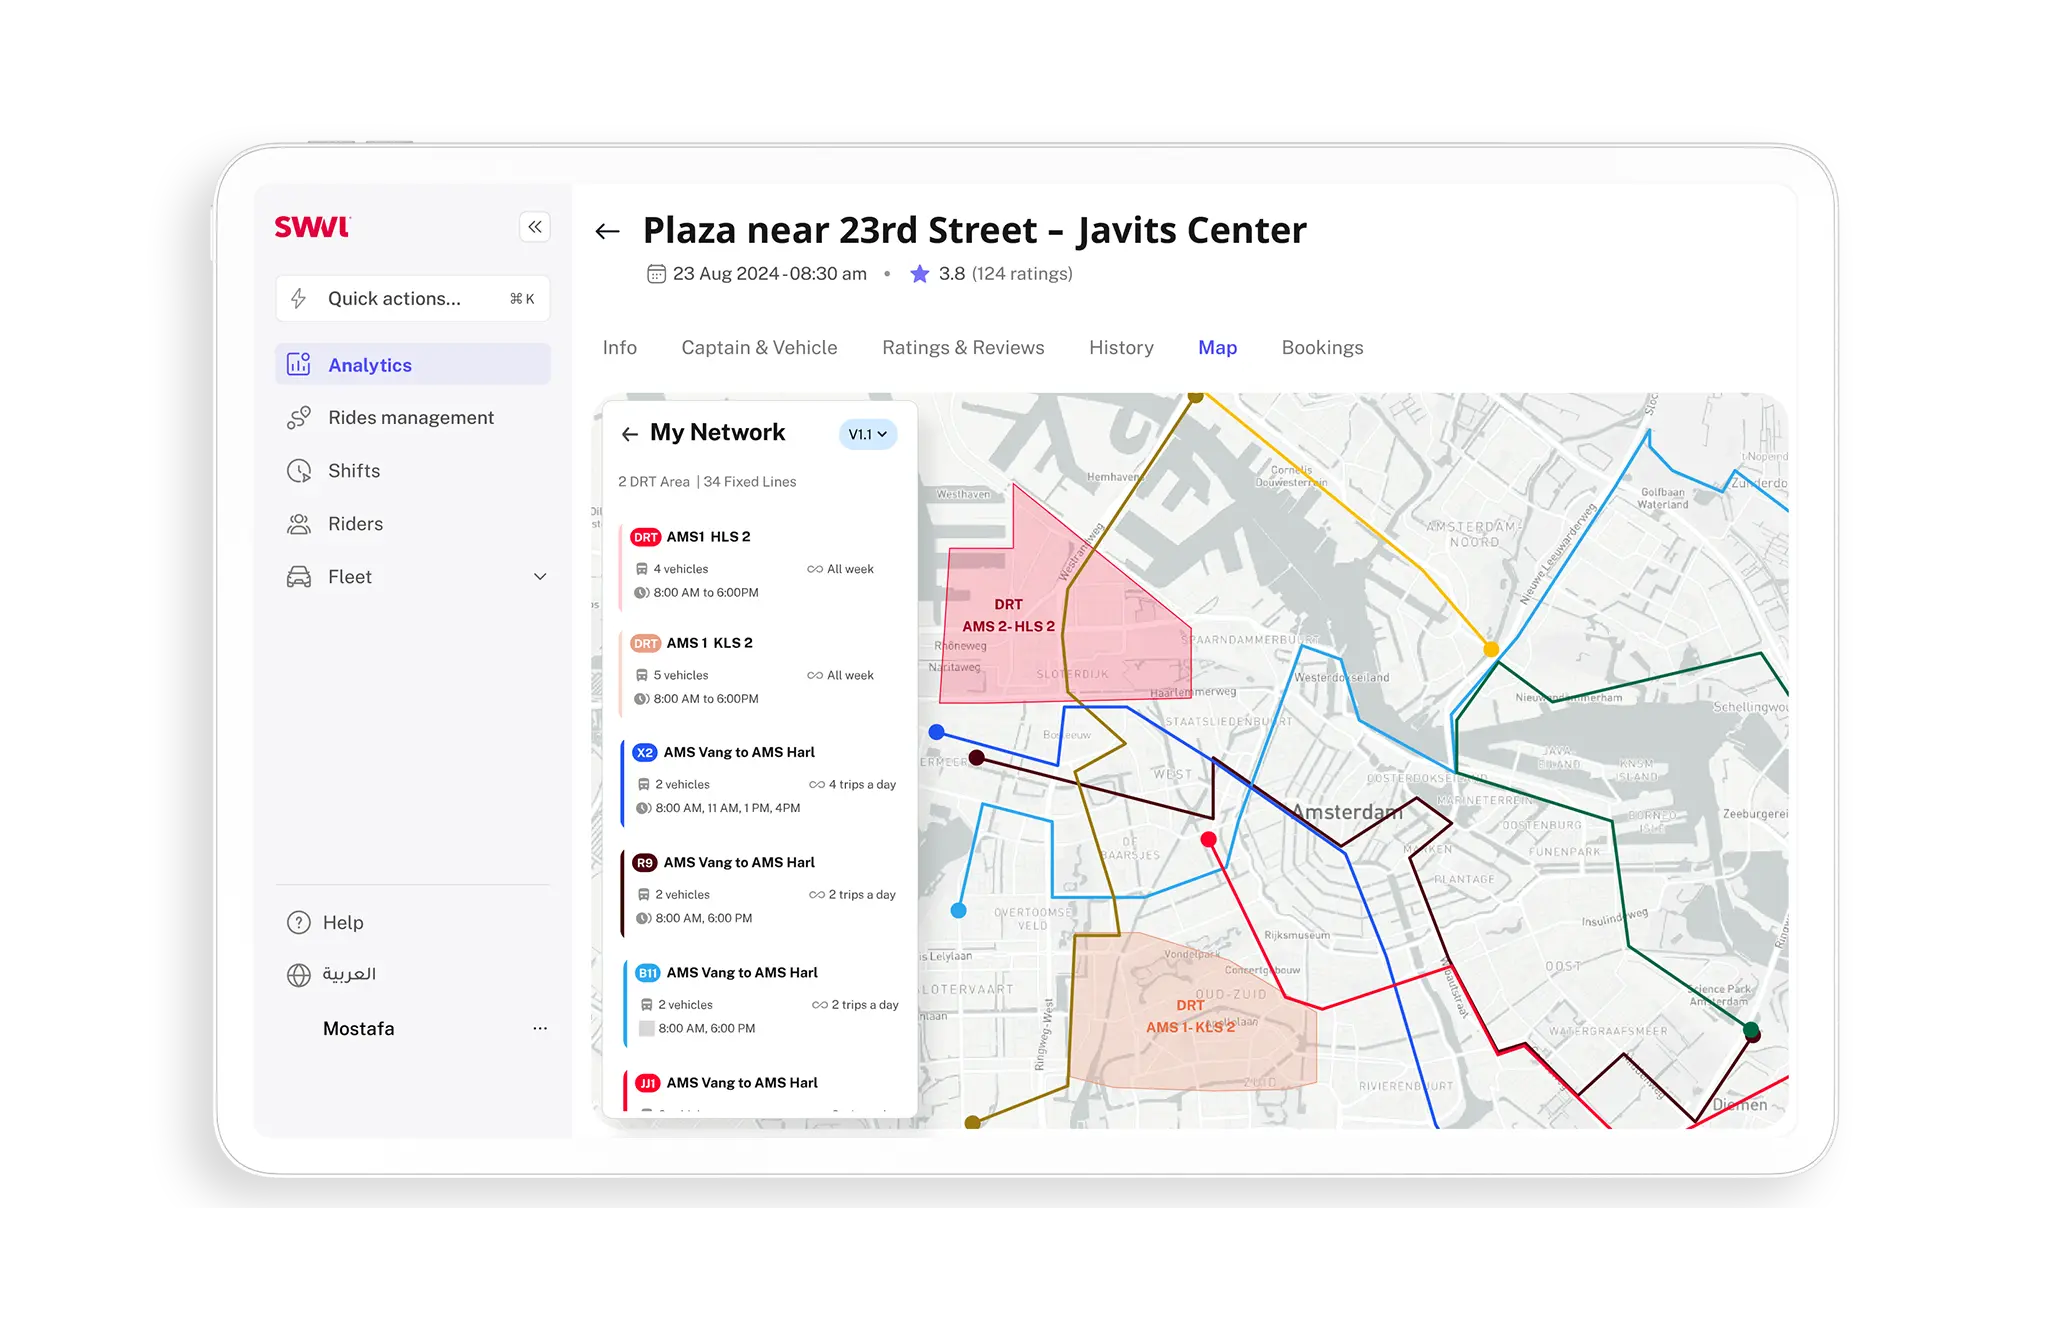Click the star rating icon
The width and height of the screenshot is (2048, 1319).
click(919, 273)
